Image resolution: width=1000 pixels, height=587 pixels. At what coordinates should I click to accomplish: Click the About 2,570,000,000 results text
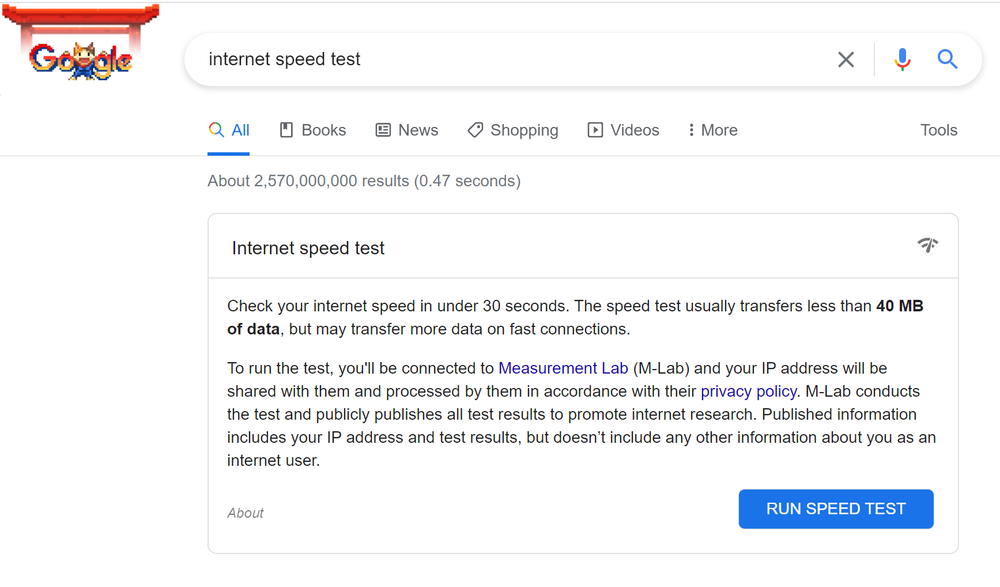tap(363, 181)
